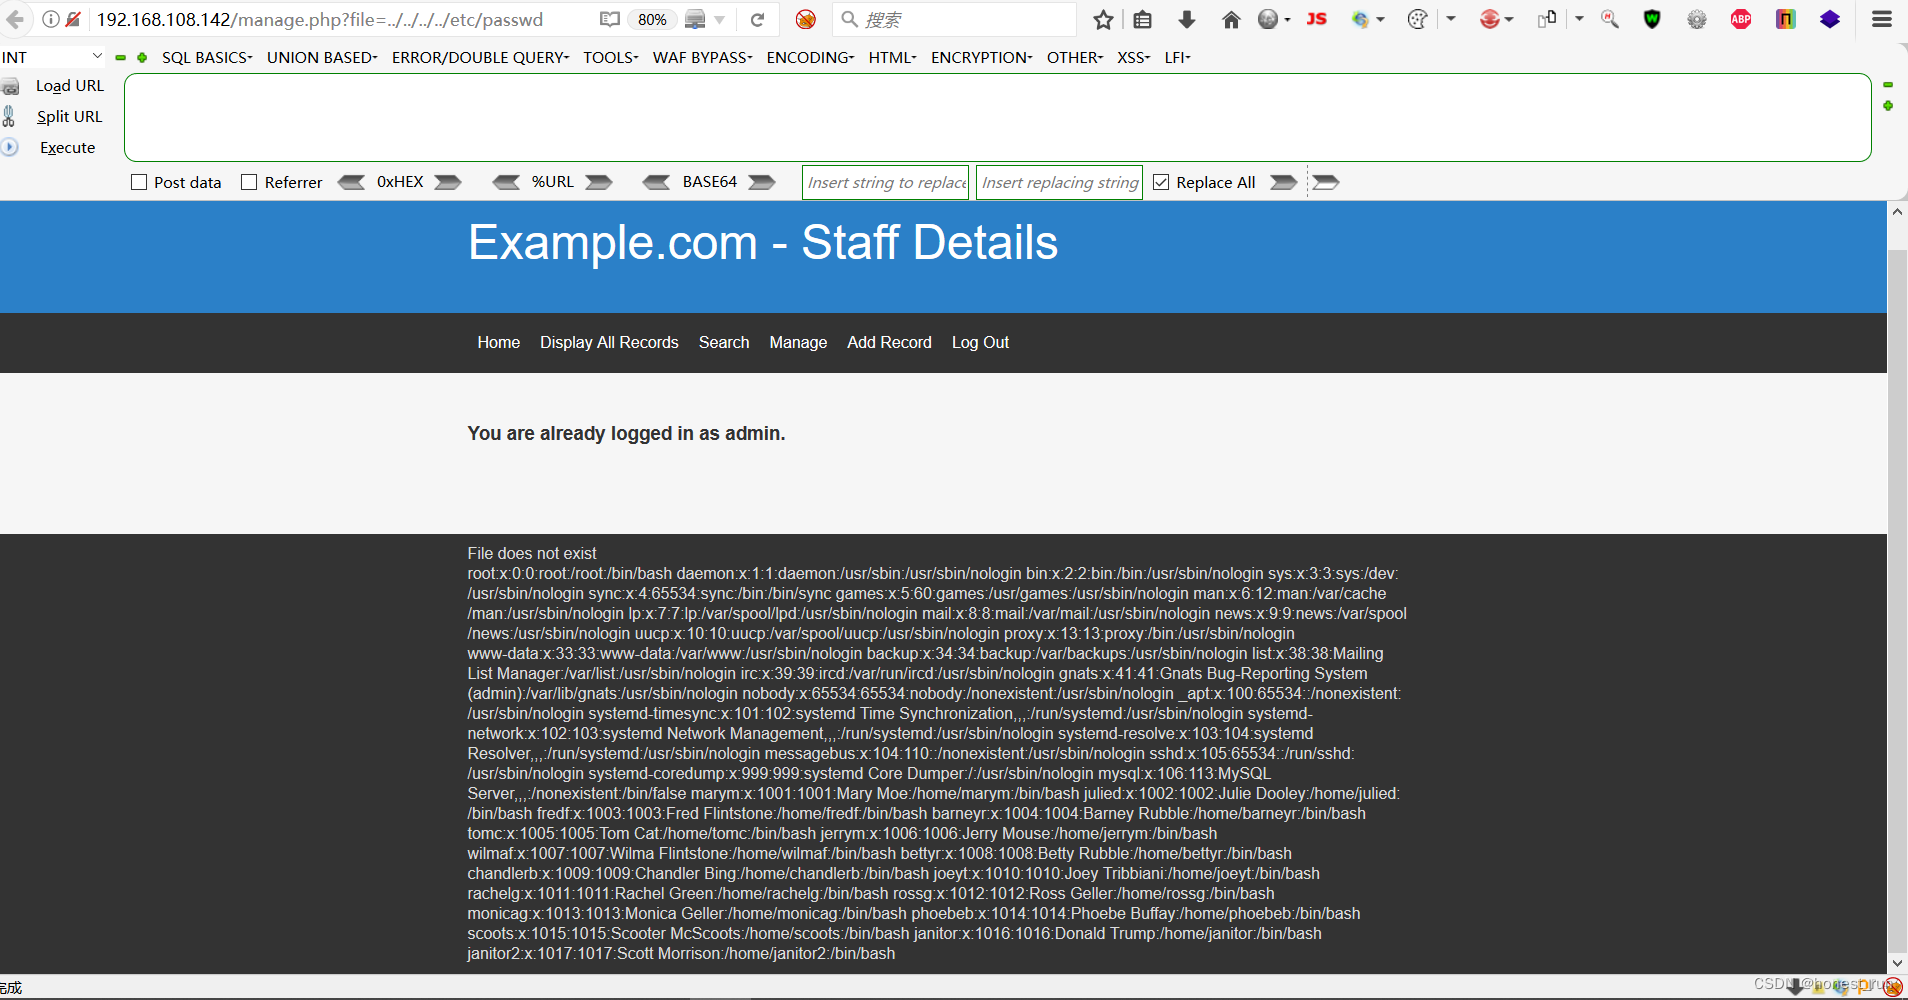
Task: Disable the Replace All checkbox
Action: click(x=1161, y=182)
